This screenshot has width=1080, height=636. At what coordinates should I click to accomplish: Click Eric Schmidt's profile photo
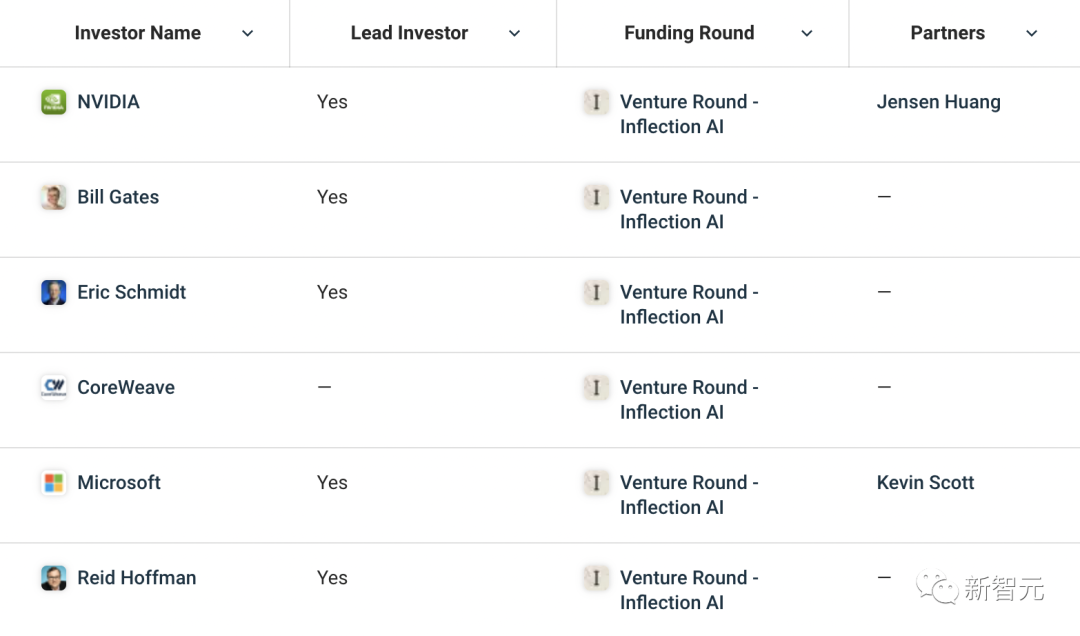53,292
